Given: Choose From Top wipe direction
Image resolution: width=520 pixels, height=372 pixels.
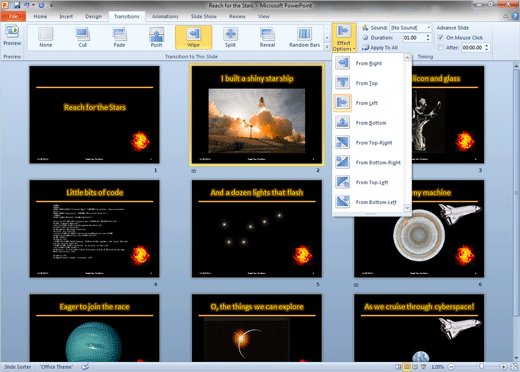Looking at the screenshot, I should click(x=368, y=83).
